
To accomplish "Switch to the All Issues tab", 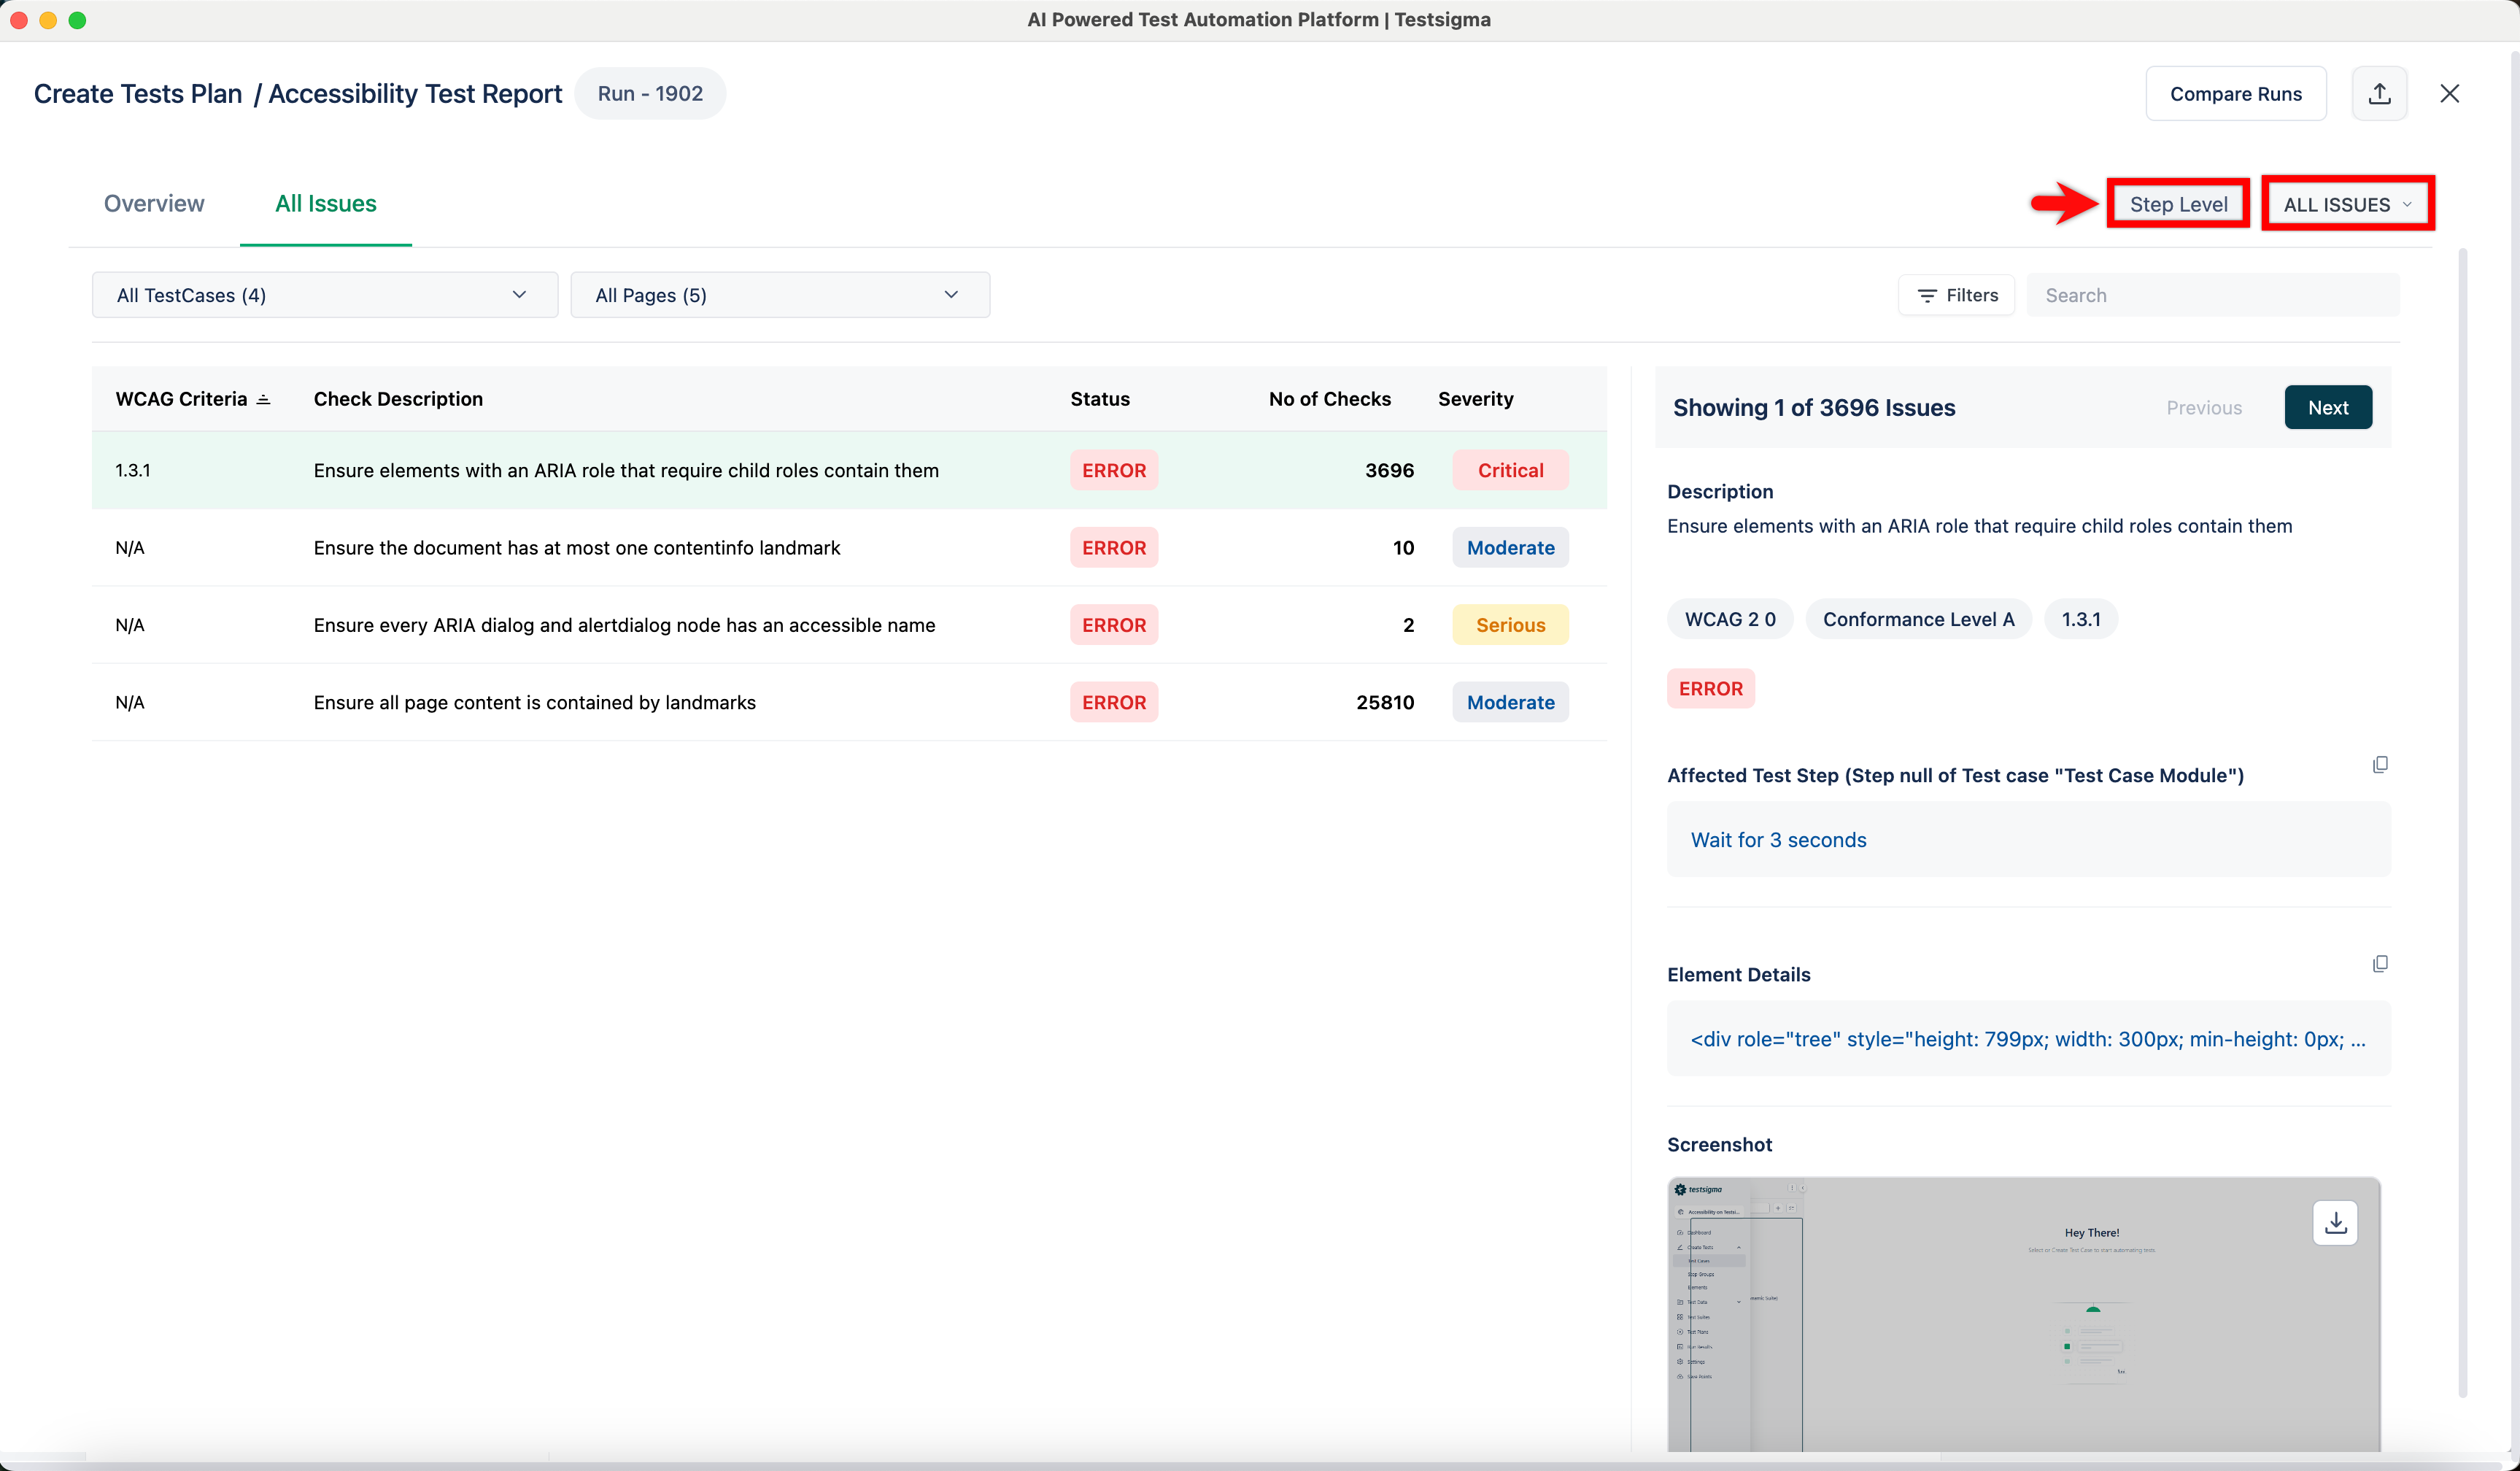I will (325, 203).
